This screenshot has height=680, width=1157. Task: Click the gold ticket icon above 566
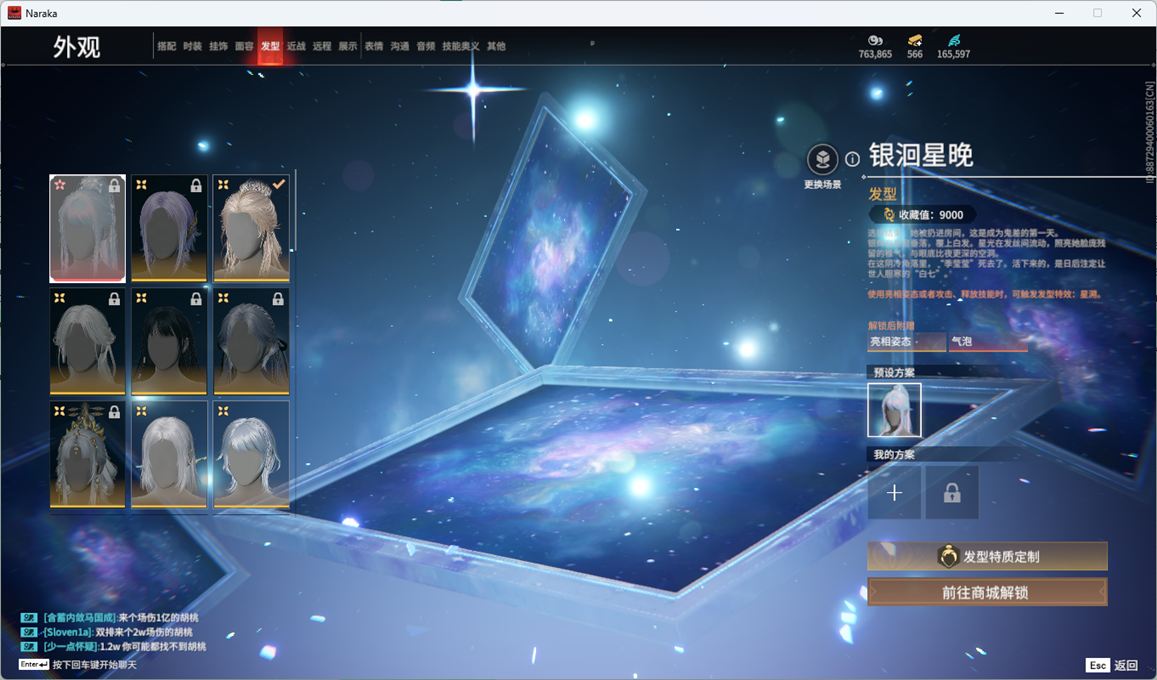pos(915,40)
